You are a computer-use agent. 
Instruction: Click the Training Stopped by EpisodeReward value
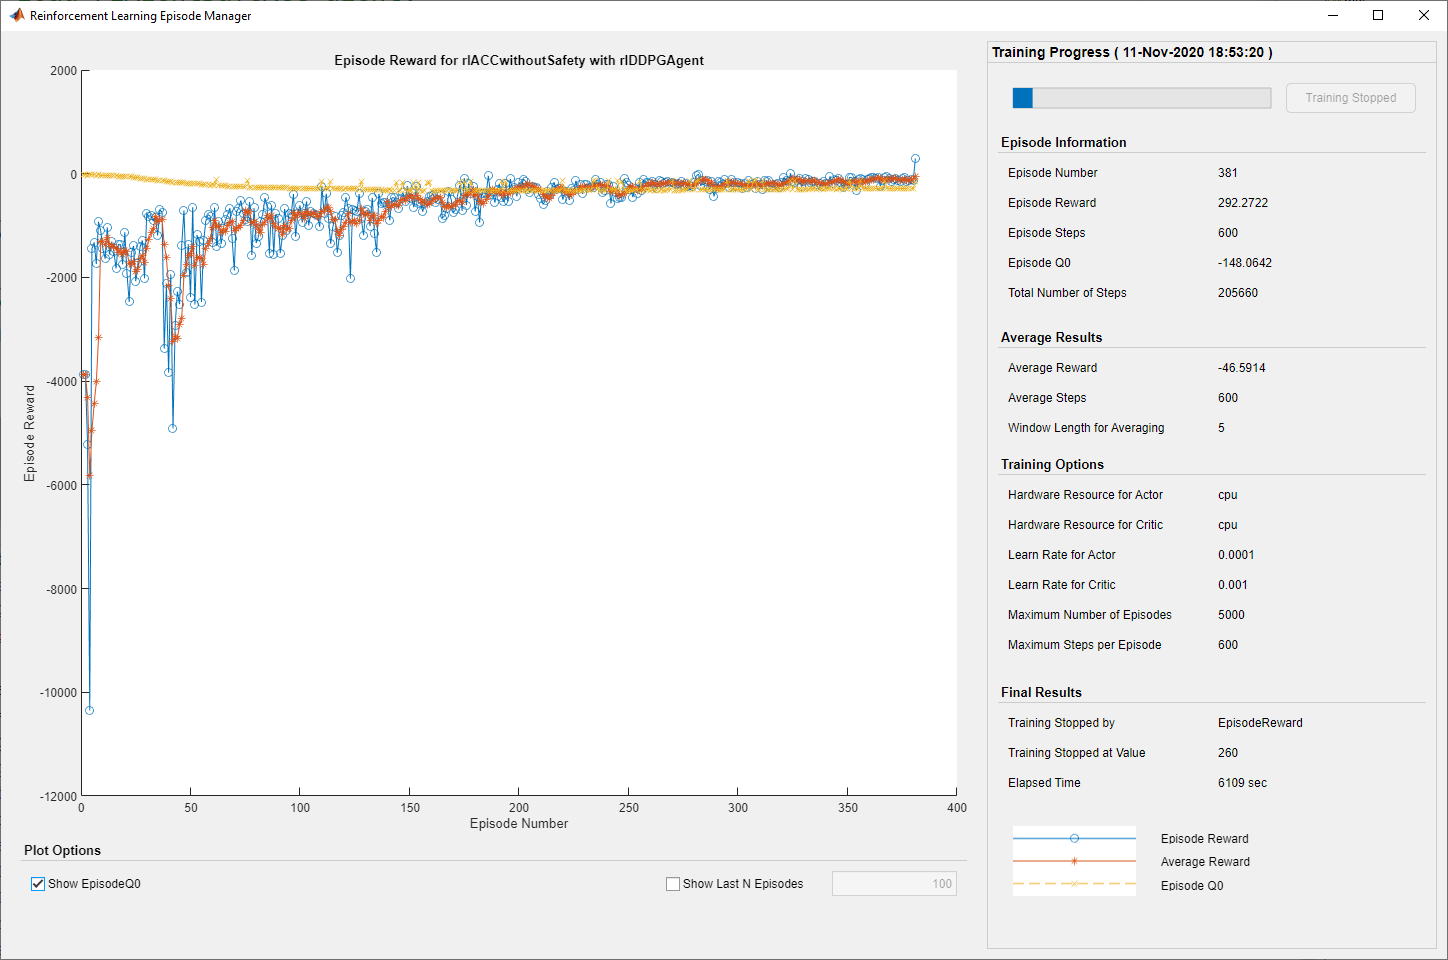pos(1259,723)
